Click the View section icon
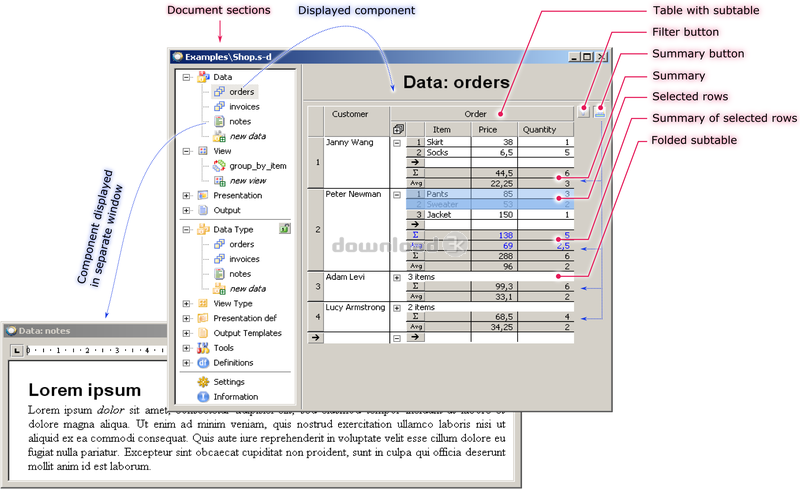The image size is (800, 489). [x=203, y=151]
